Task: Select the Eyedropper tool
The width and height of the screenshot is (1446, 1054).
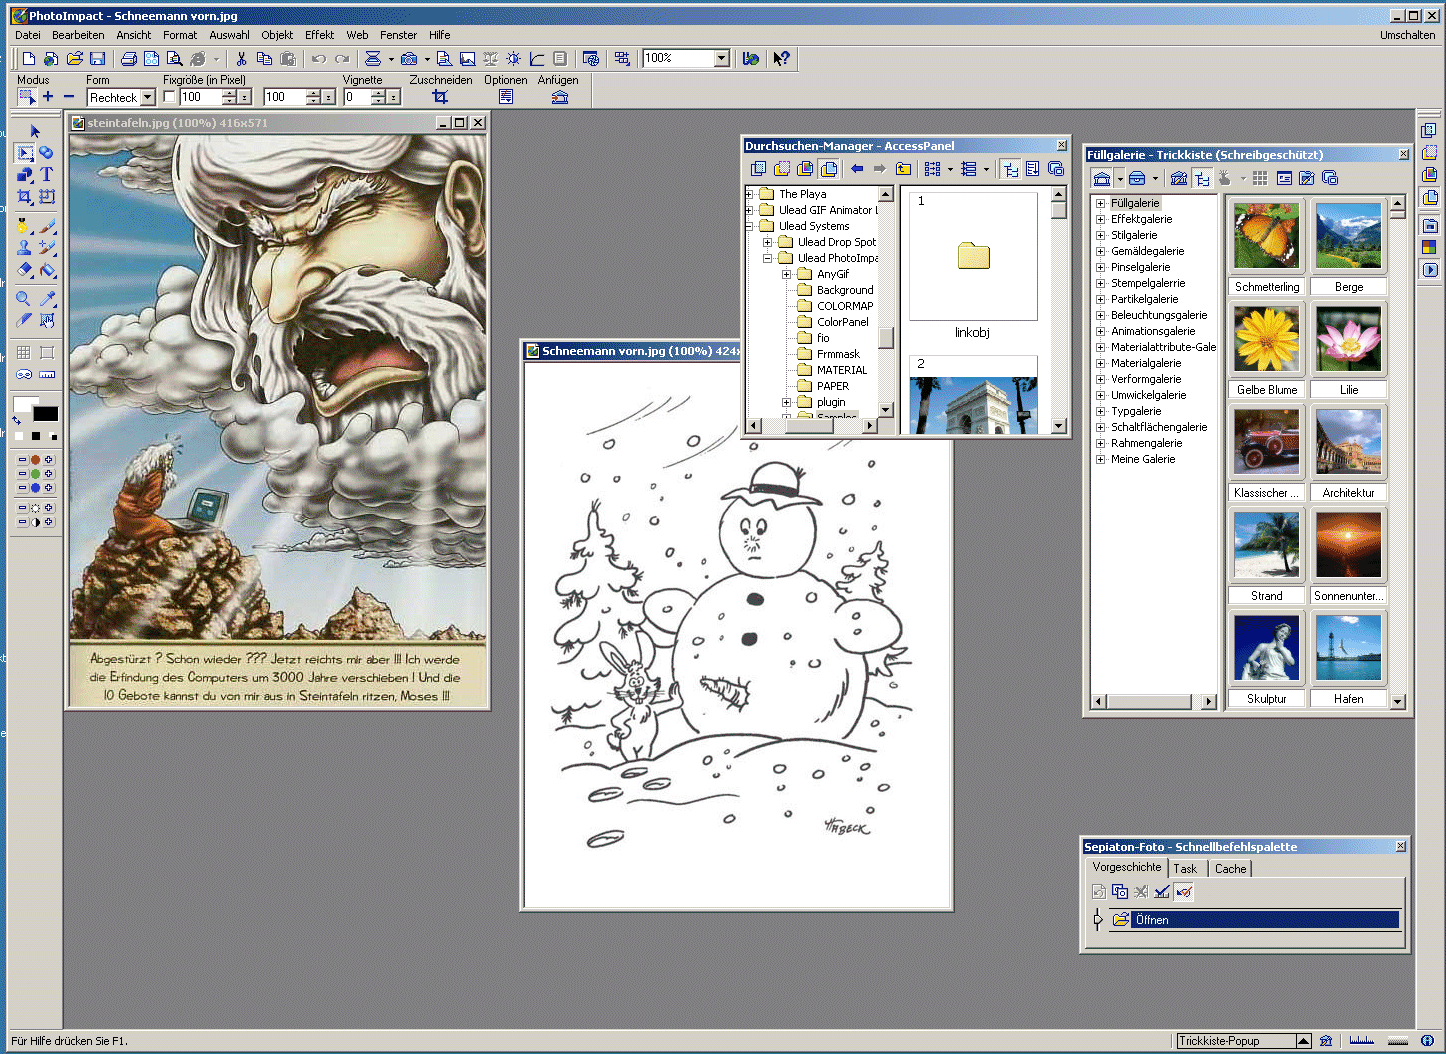Action: (47, 299)
